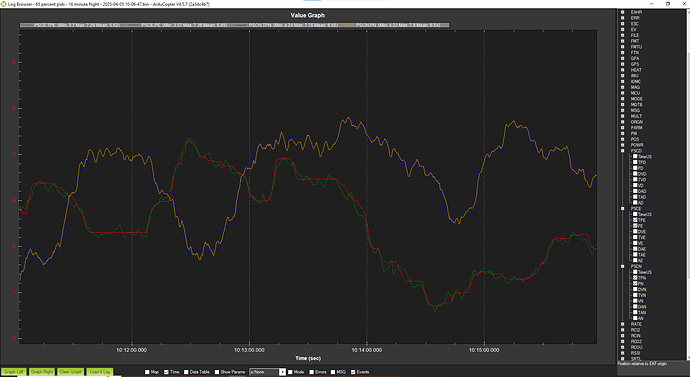Select the MODE tree item

pos(636,99)
